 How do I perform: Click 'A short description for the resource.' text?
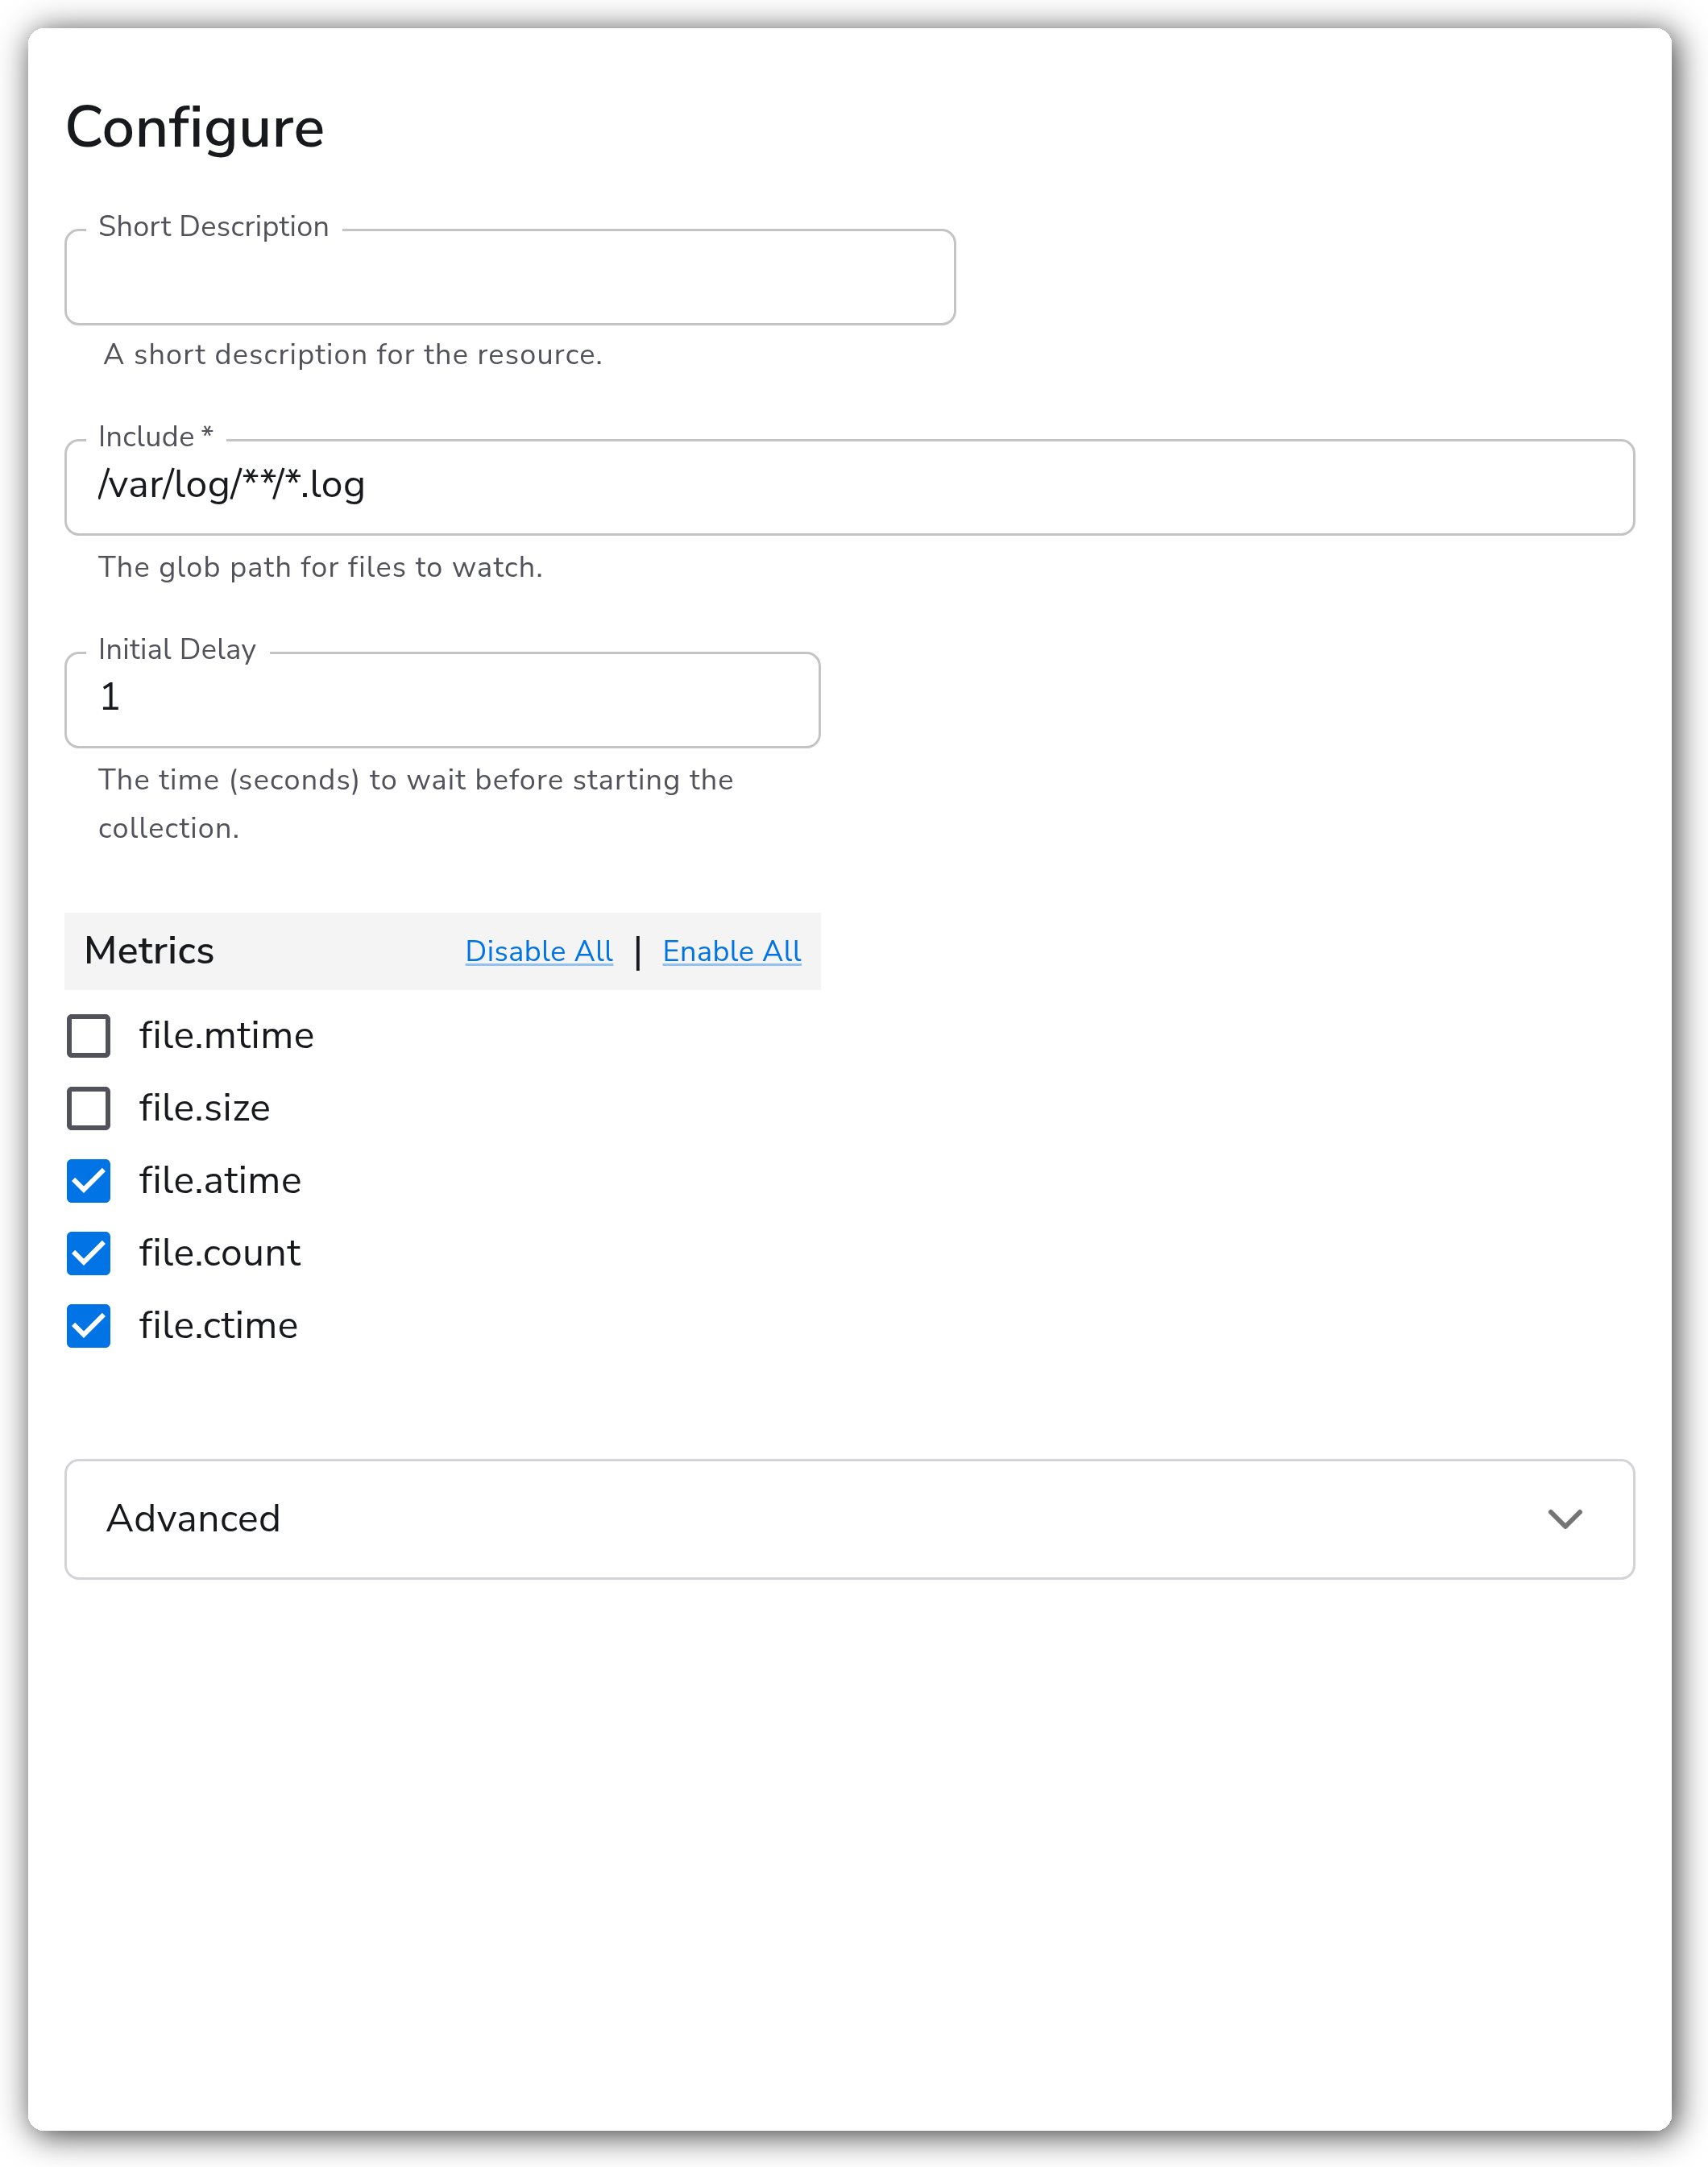click(353, 354)
